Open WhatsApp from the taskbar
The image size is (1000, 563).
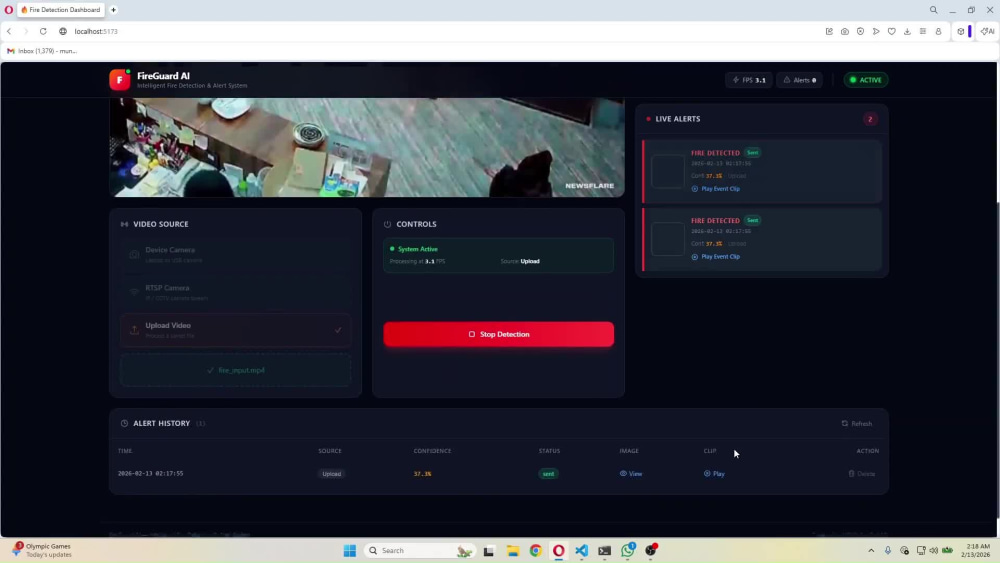[x=628, y=550]
